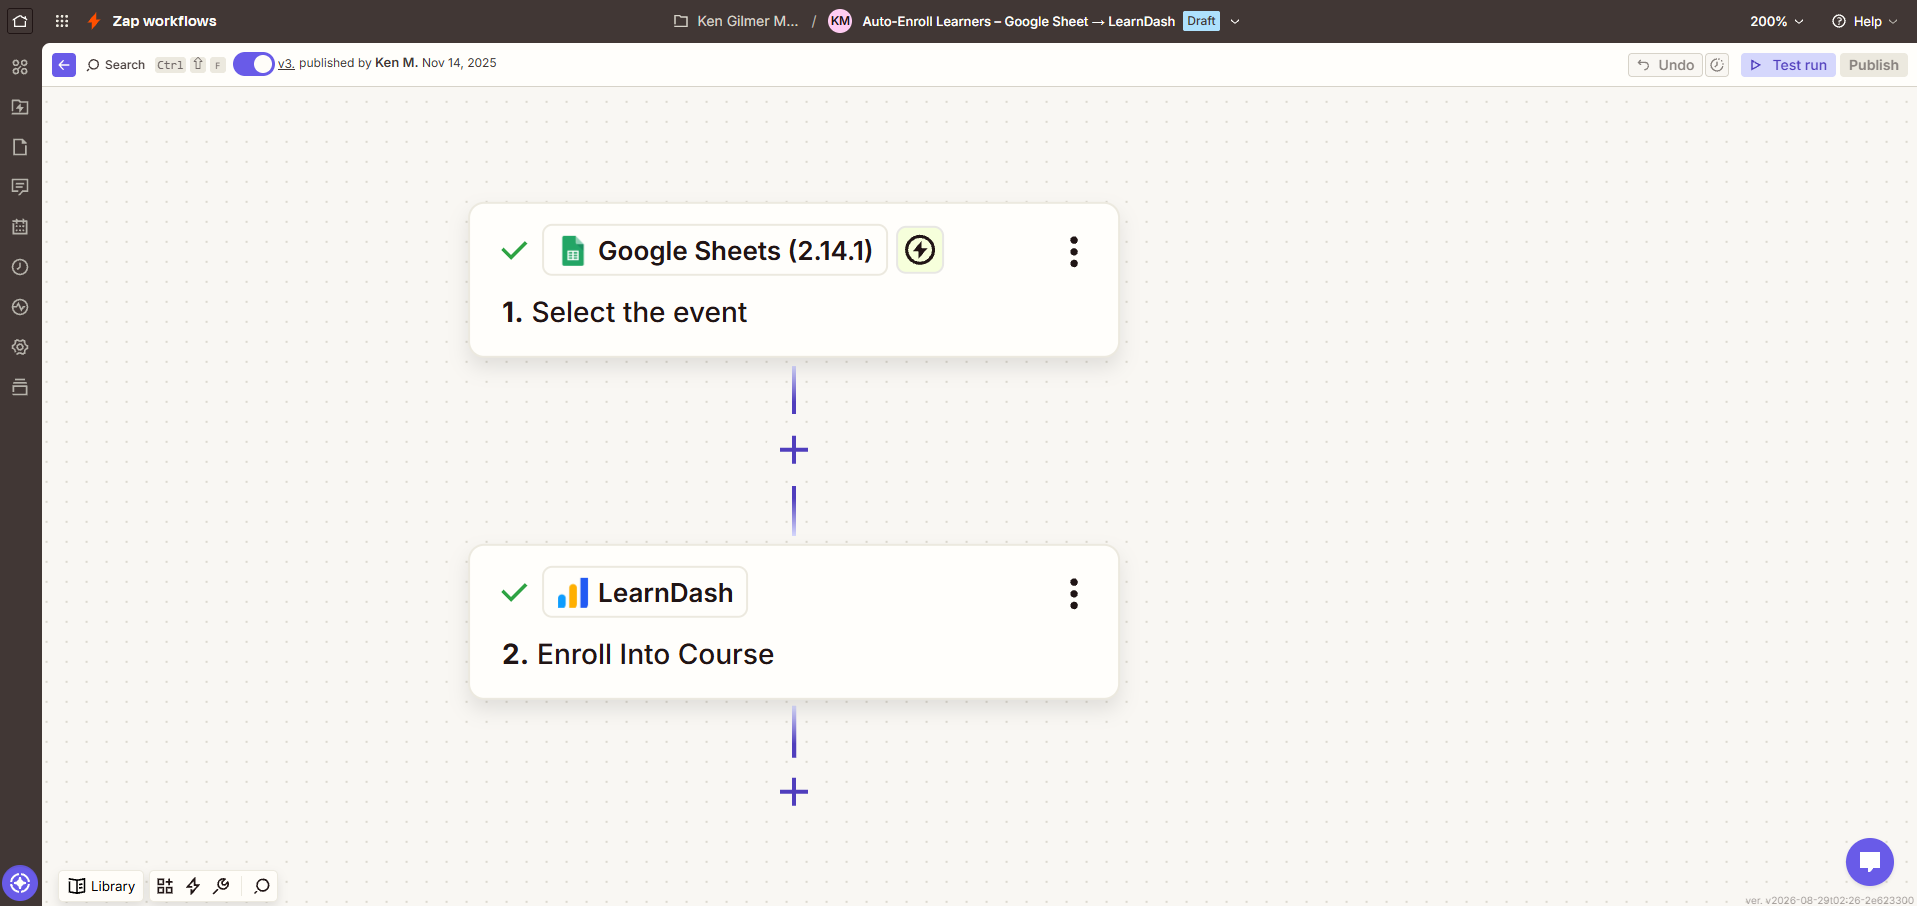Open the folder with lightning bolt sidebar icon
The height and width of the screenshot is (906, 1917).
pos(20,107)
